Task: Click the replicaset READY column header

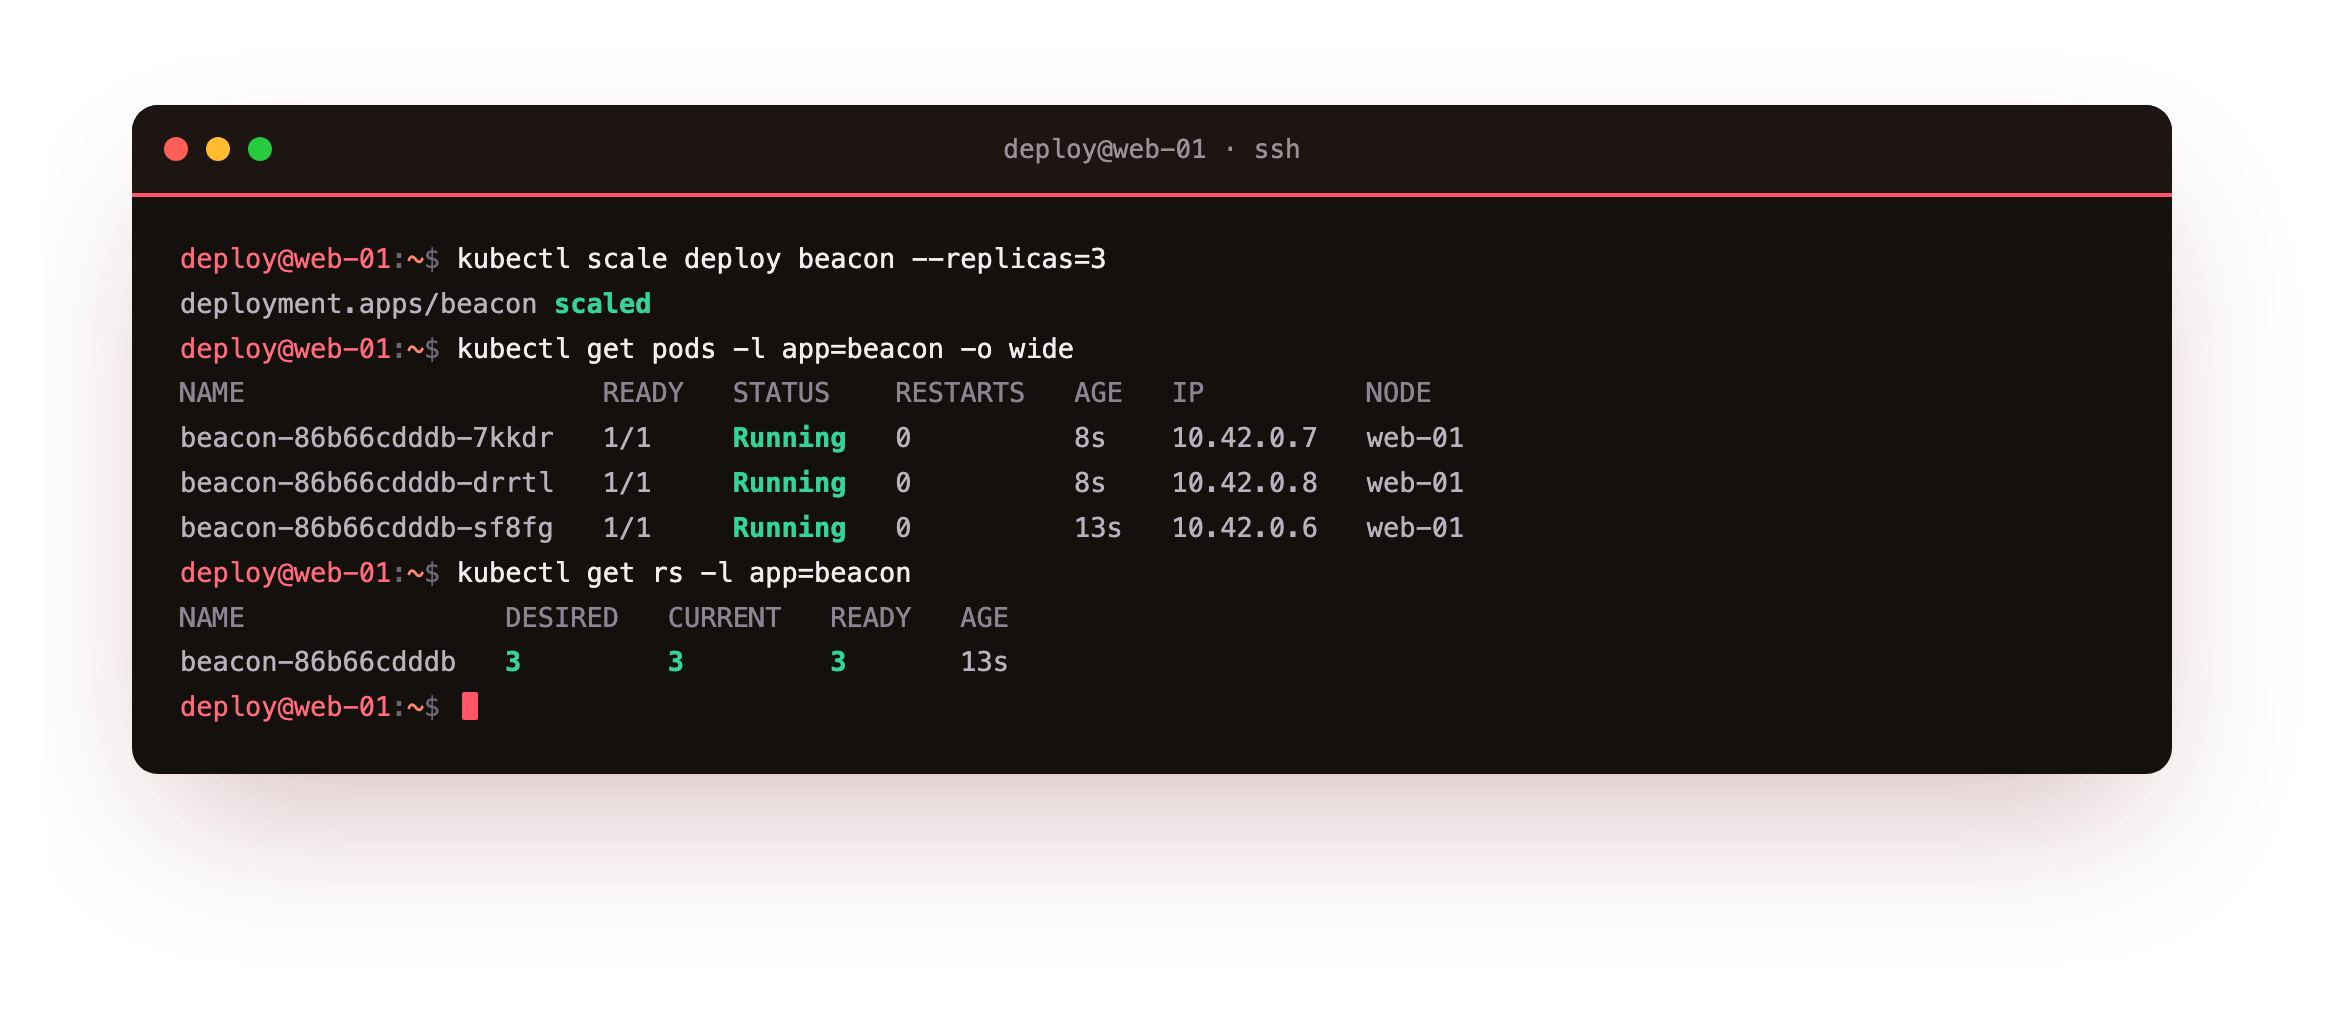Action: [x=871, y=618]
